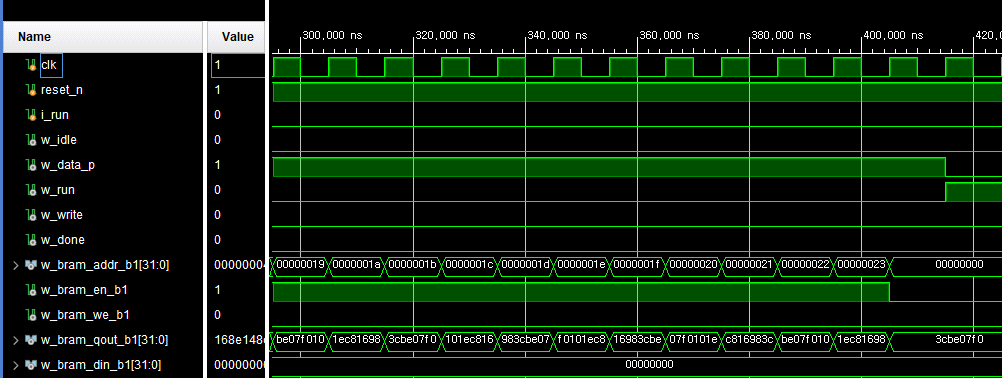Click the 300,000 ns time marker
Image resolution: width=1002 pixels, height=378 pixels.
332,36
